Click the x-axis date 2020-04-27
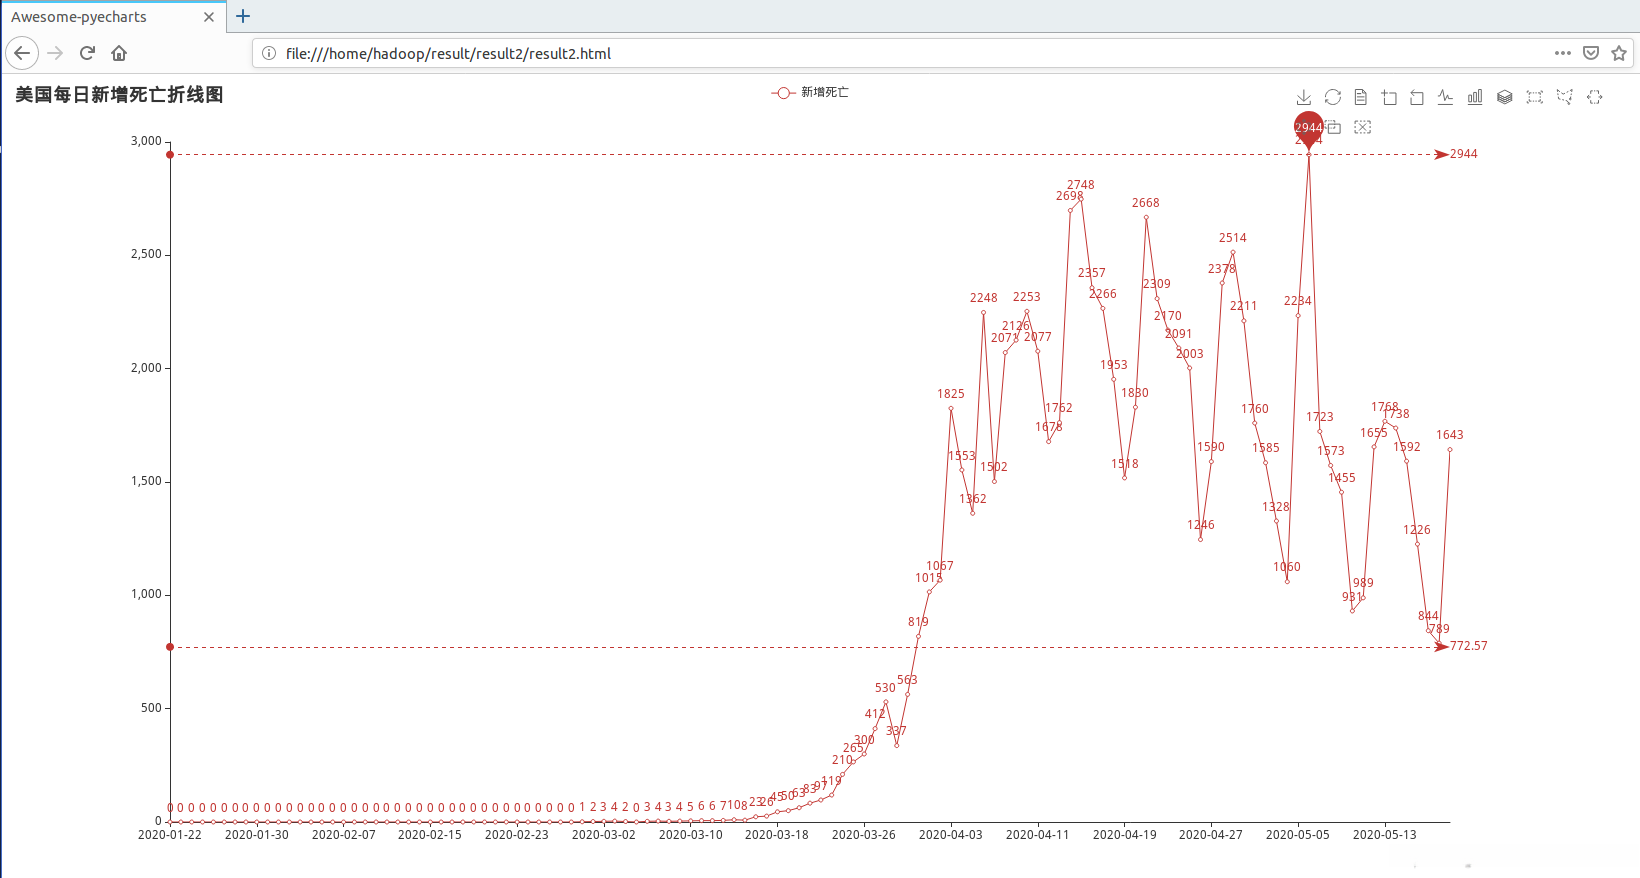The image size is (1640, 878). coord(1211,835)
